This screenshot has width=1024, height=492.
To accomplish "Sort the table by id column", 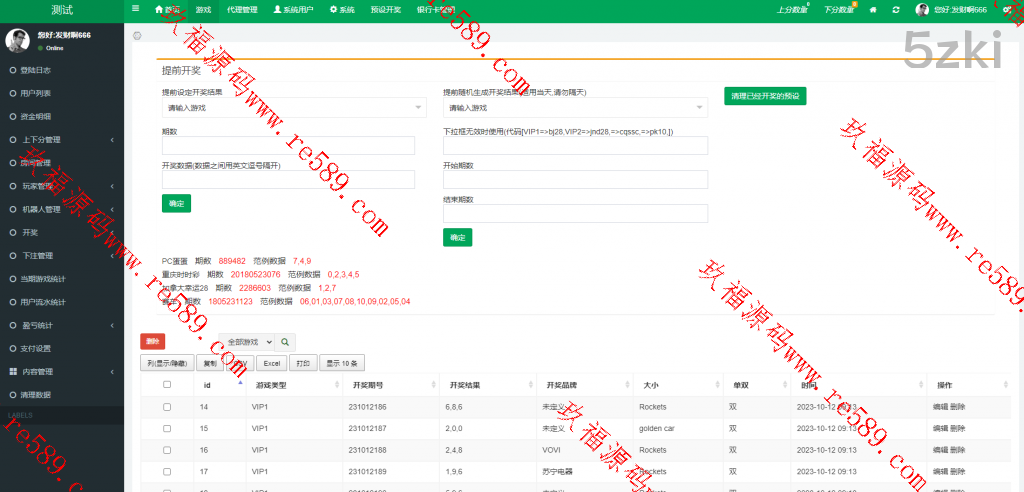I will click(207, 384).
